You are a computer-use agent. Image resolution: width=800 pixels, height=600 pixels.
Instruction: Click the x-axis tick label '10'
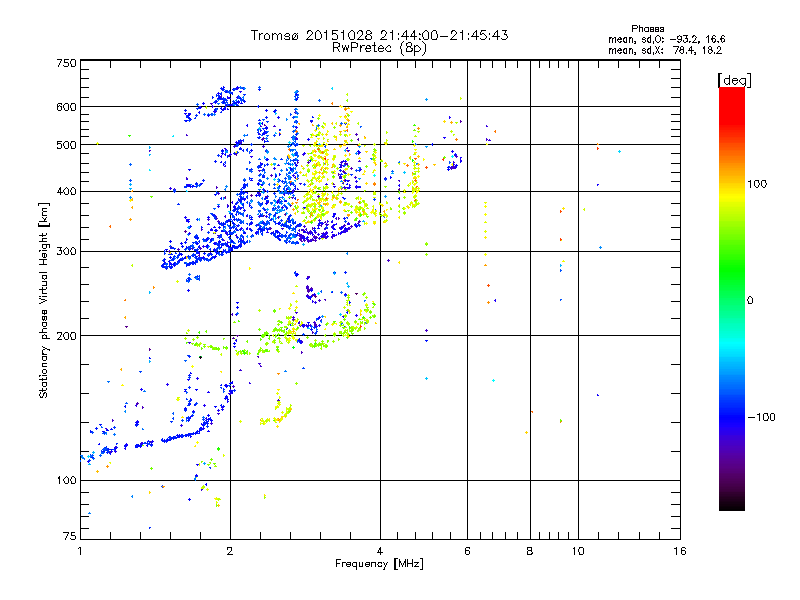tap(578, 551)
